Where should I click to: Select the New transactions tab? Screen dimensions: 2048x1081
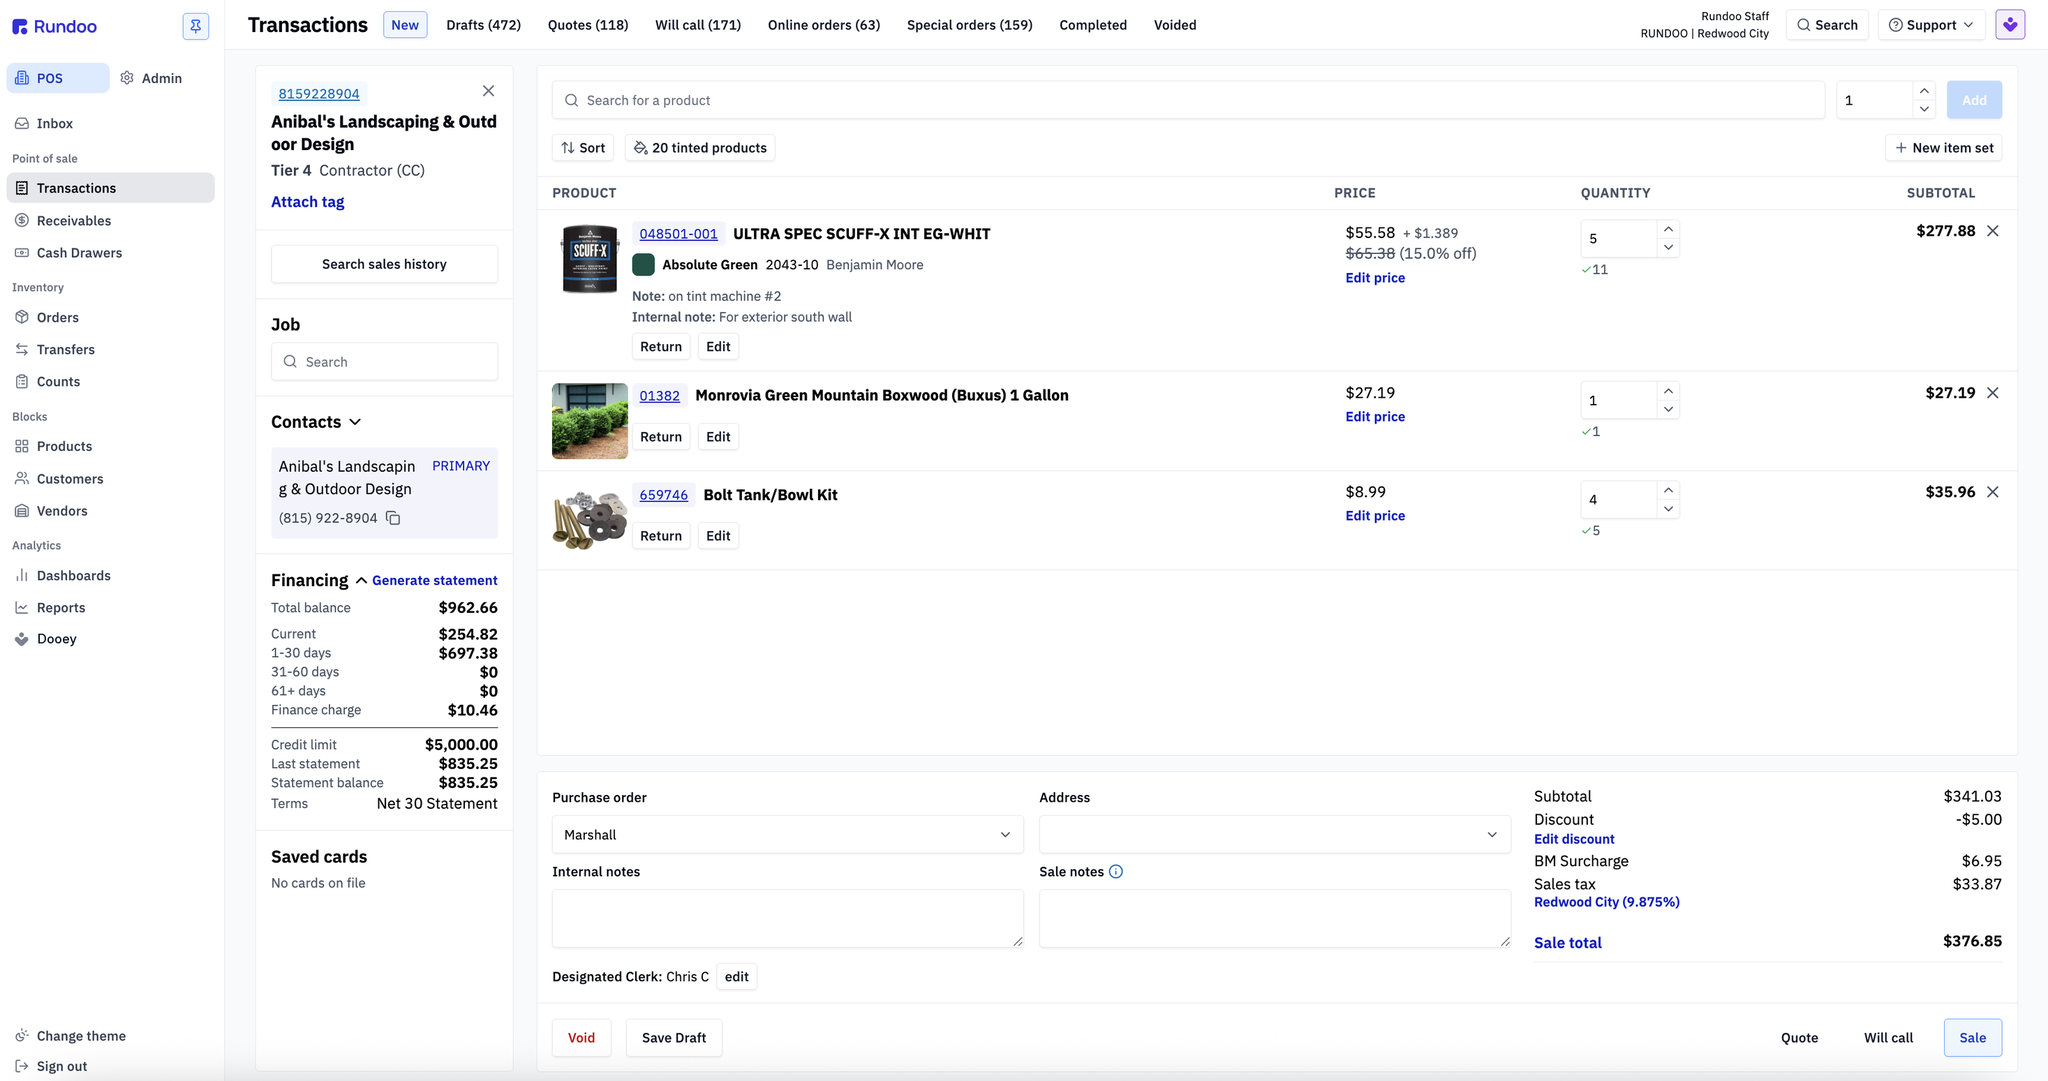click(x=405, y=25)
